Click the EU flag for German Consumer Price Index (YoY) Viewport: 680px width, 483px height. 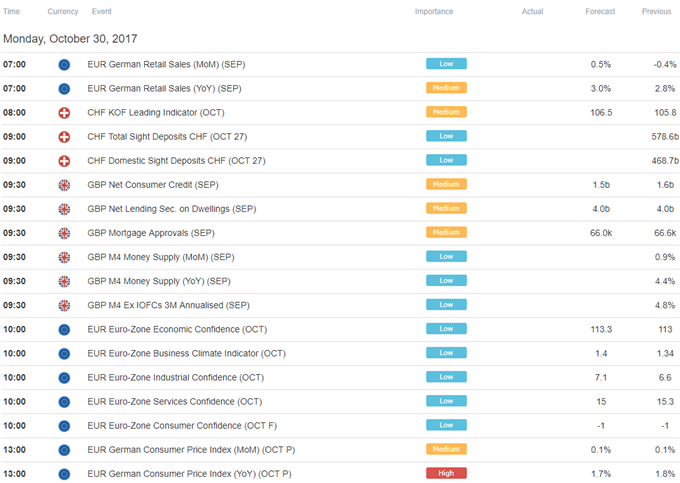(65, 473)
